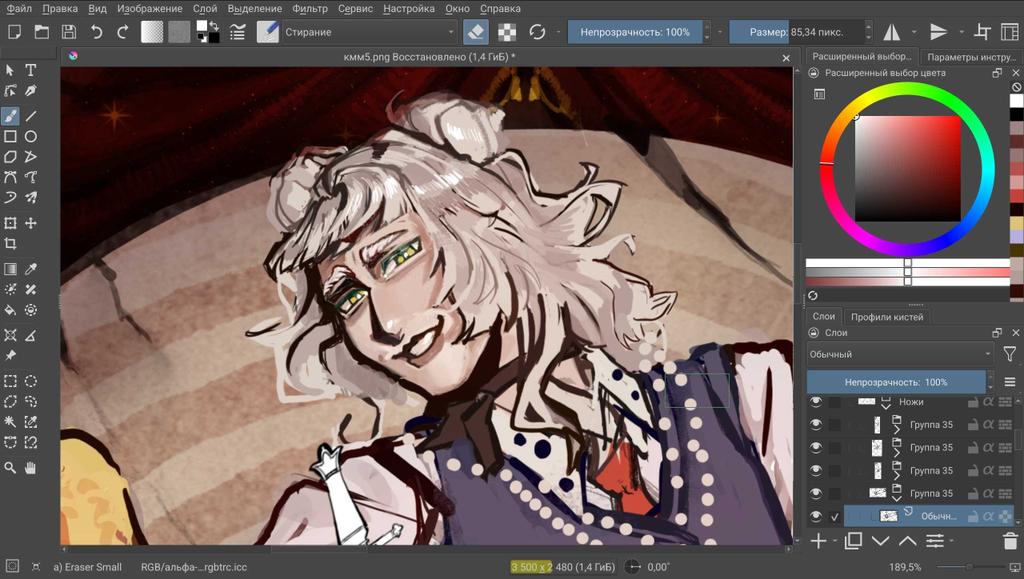The height and width of the screenshot is (579, 1024).
Task: Toggle preserve alpha checkerboard button
Action: pos(507,32)
